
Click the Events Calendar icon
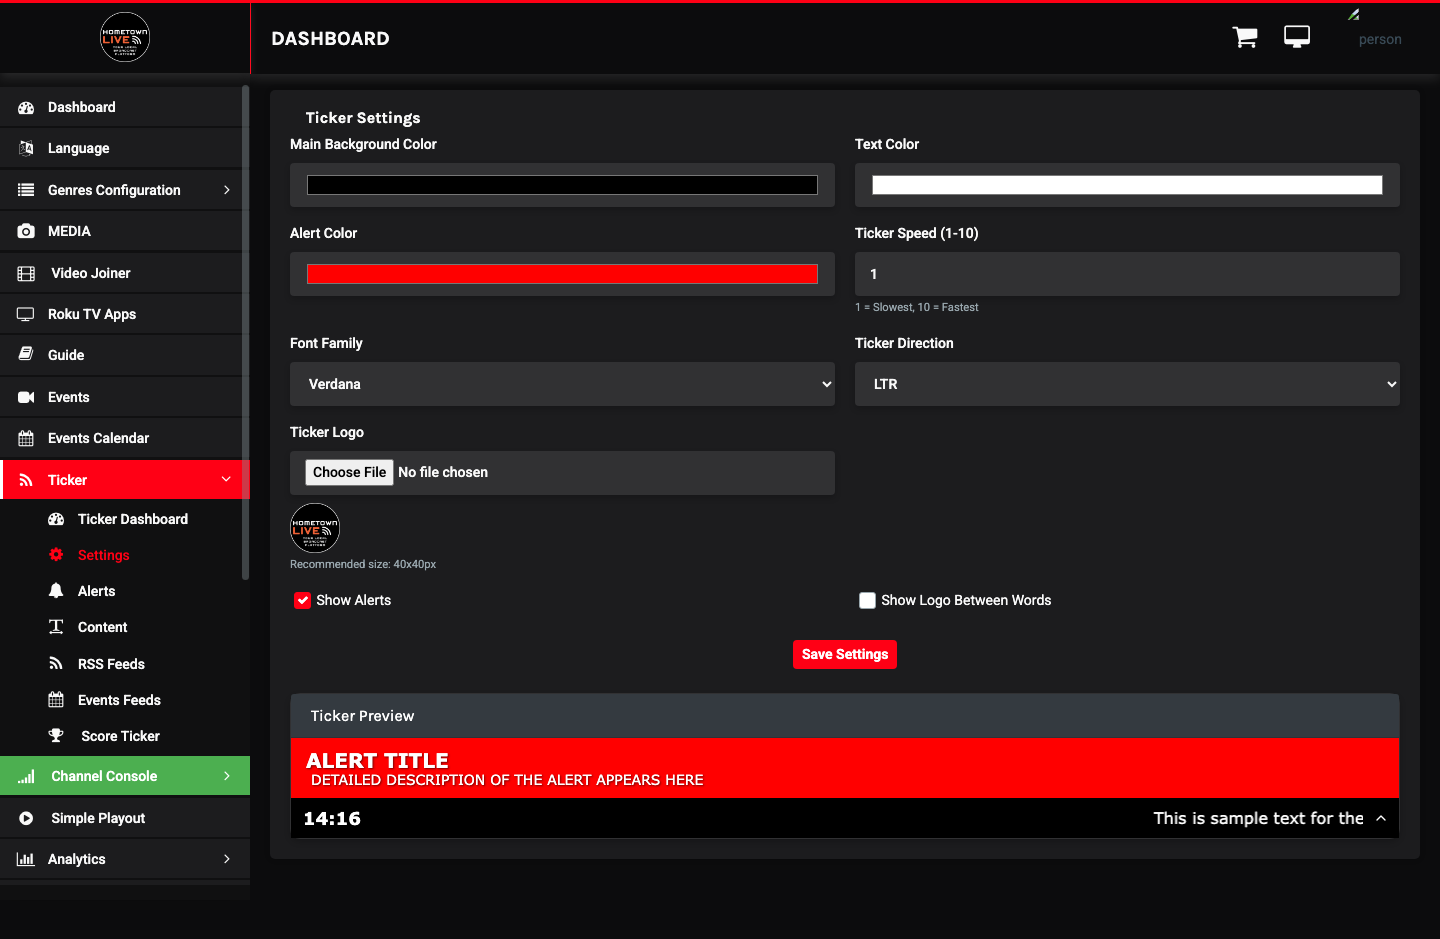tap(26, 438)
